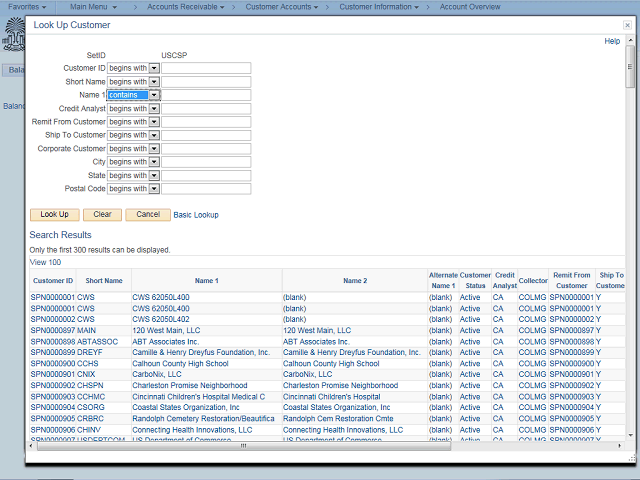Screen dimensions: 640x480
Task: Click horizontal scrollbar left arrow
Action: (31, 446)
